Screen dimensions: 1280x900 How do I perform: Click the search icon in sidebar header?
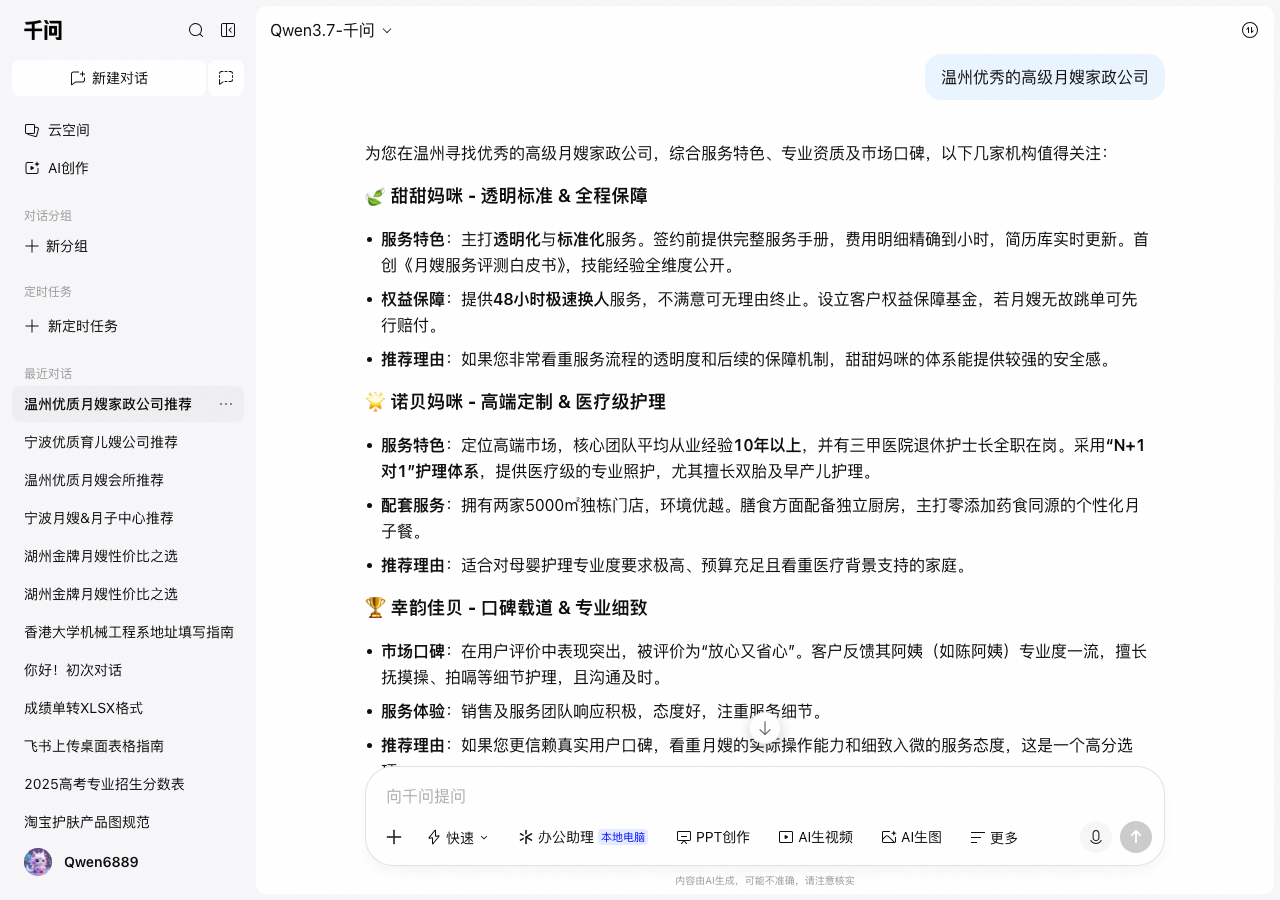(x=196, y=30)
